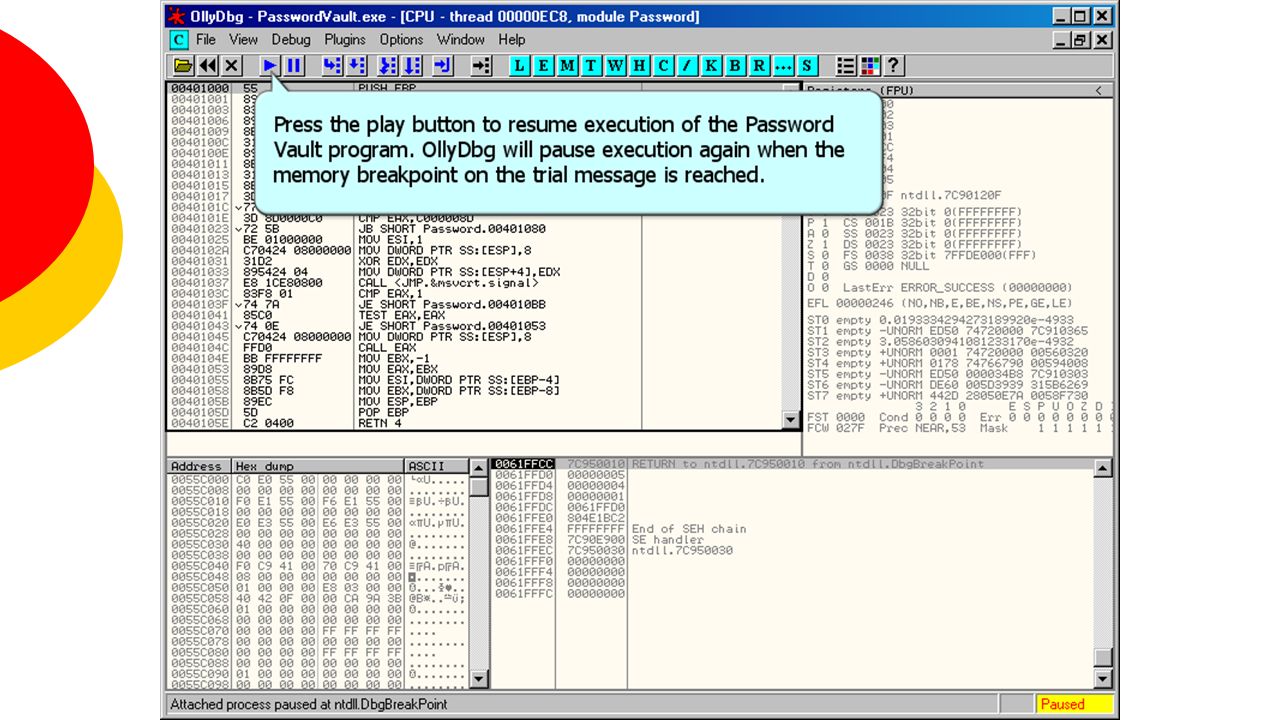
Task: Show Source with the S button
Action: 808,66
